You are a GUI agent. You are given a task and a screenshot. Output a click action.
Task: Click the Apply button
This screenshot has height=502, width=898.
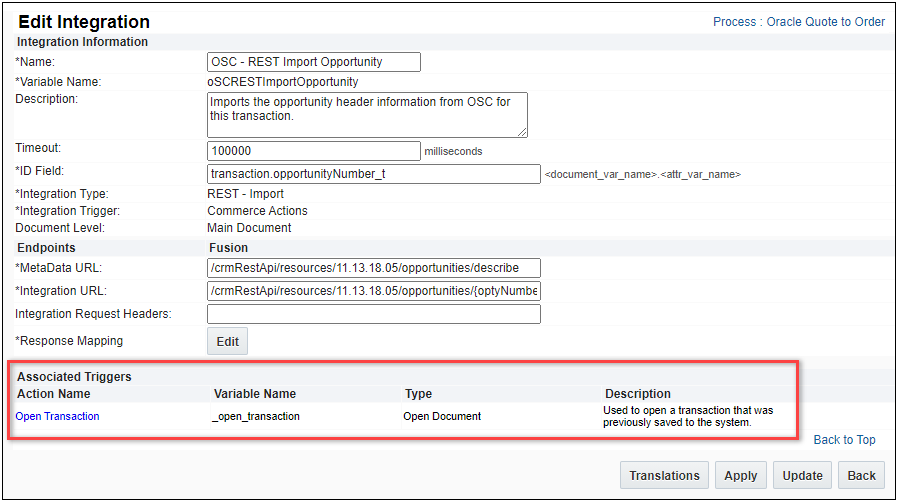741,476
